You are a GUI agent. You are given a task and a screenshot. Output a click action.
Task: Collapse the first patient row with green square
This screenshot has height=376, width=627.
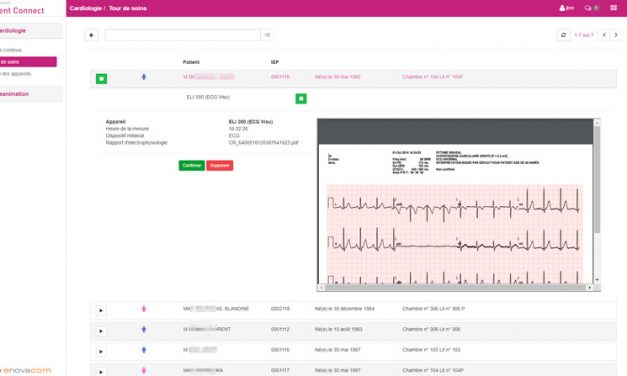click(x=102, y=79)
